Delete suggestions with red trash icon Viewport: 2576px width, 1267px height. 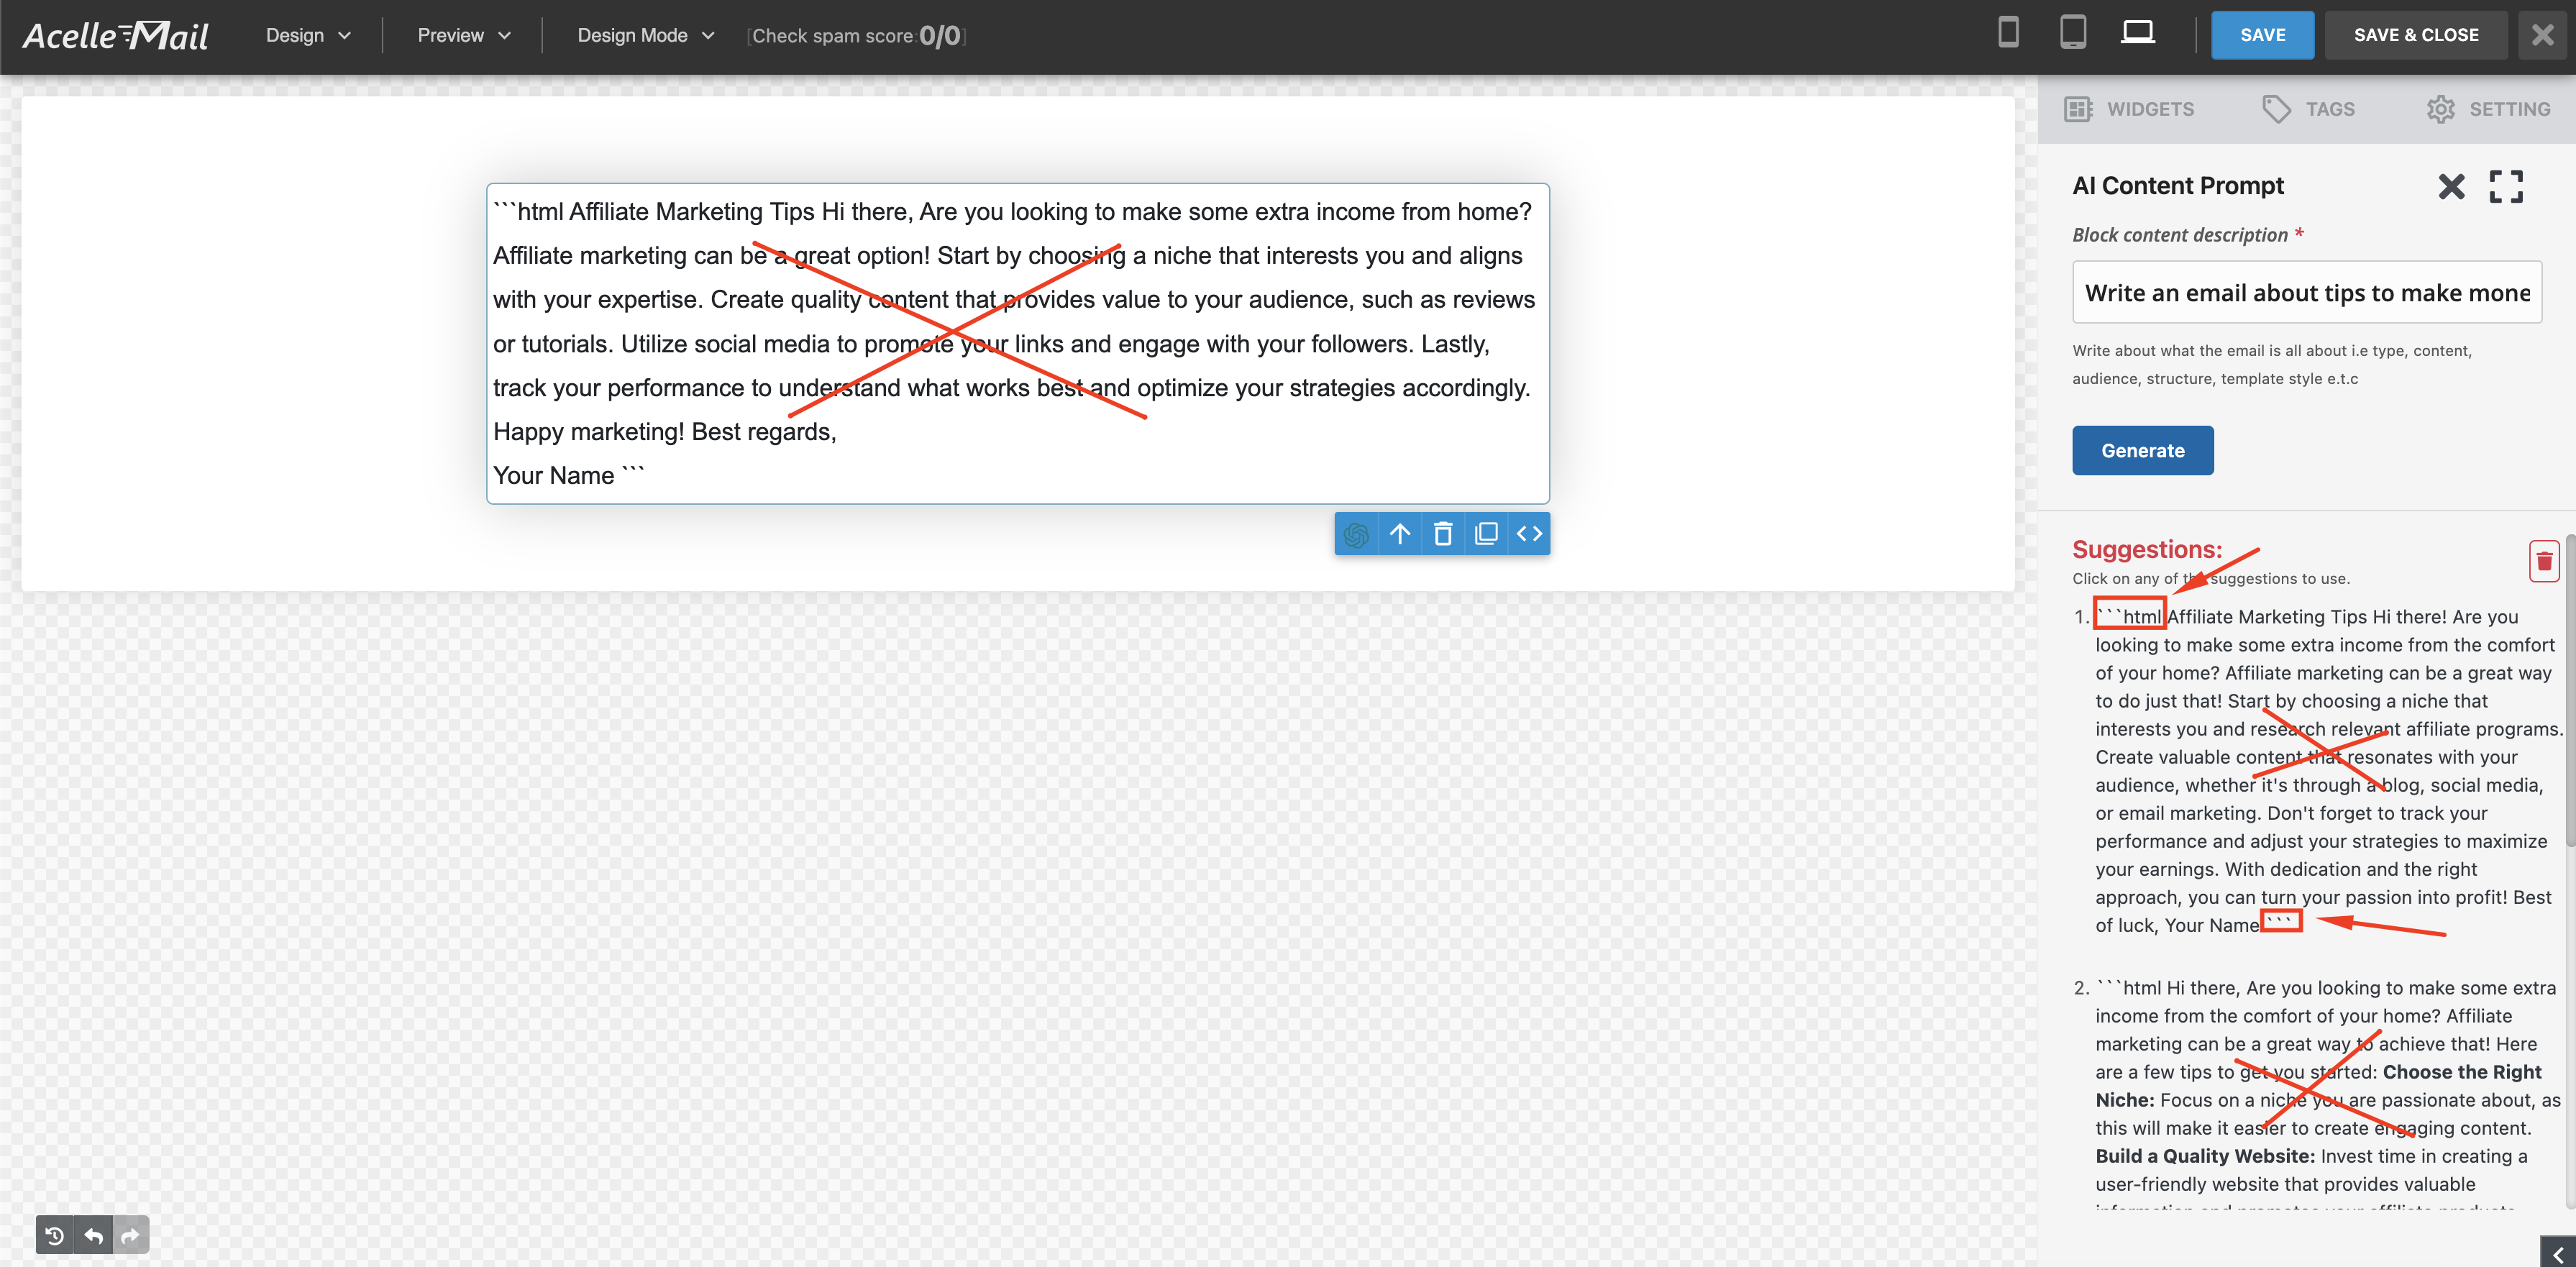pyautogui.click(x=2544, y=561)
